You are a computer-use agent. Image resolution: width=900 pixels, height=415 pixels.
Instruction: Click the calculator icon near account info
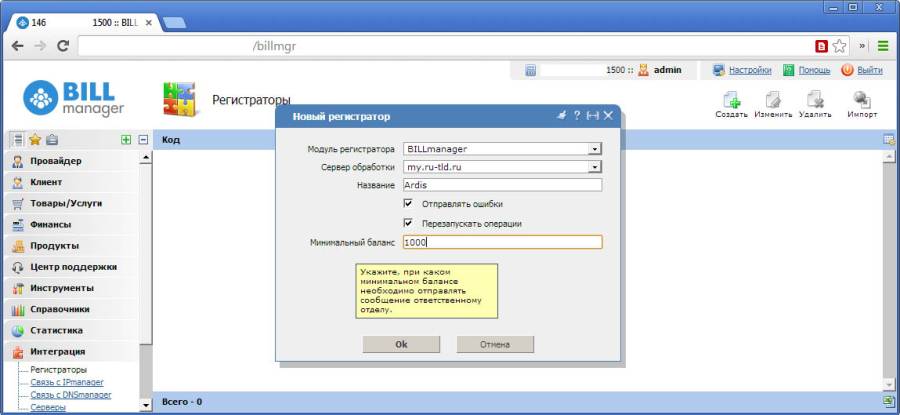point(530,71)
